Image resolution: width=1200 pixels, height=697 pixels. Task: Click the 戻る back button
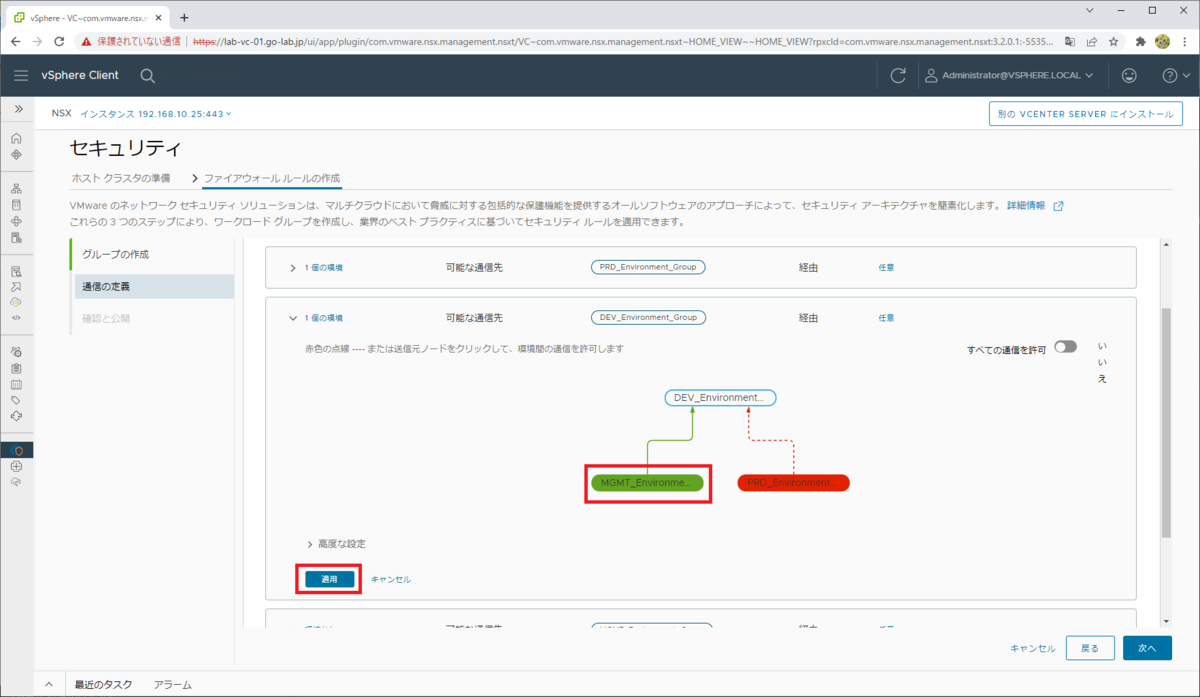click(1090, 648)
